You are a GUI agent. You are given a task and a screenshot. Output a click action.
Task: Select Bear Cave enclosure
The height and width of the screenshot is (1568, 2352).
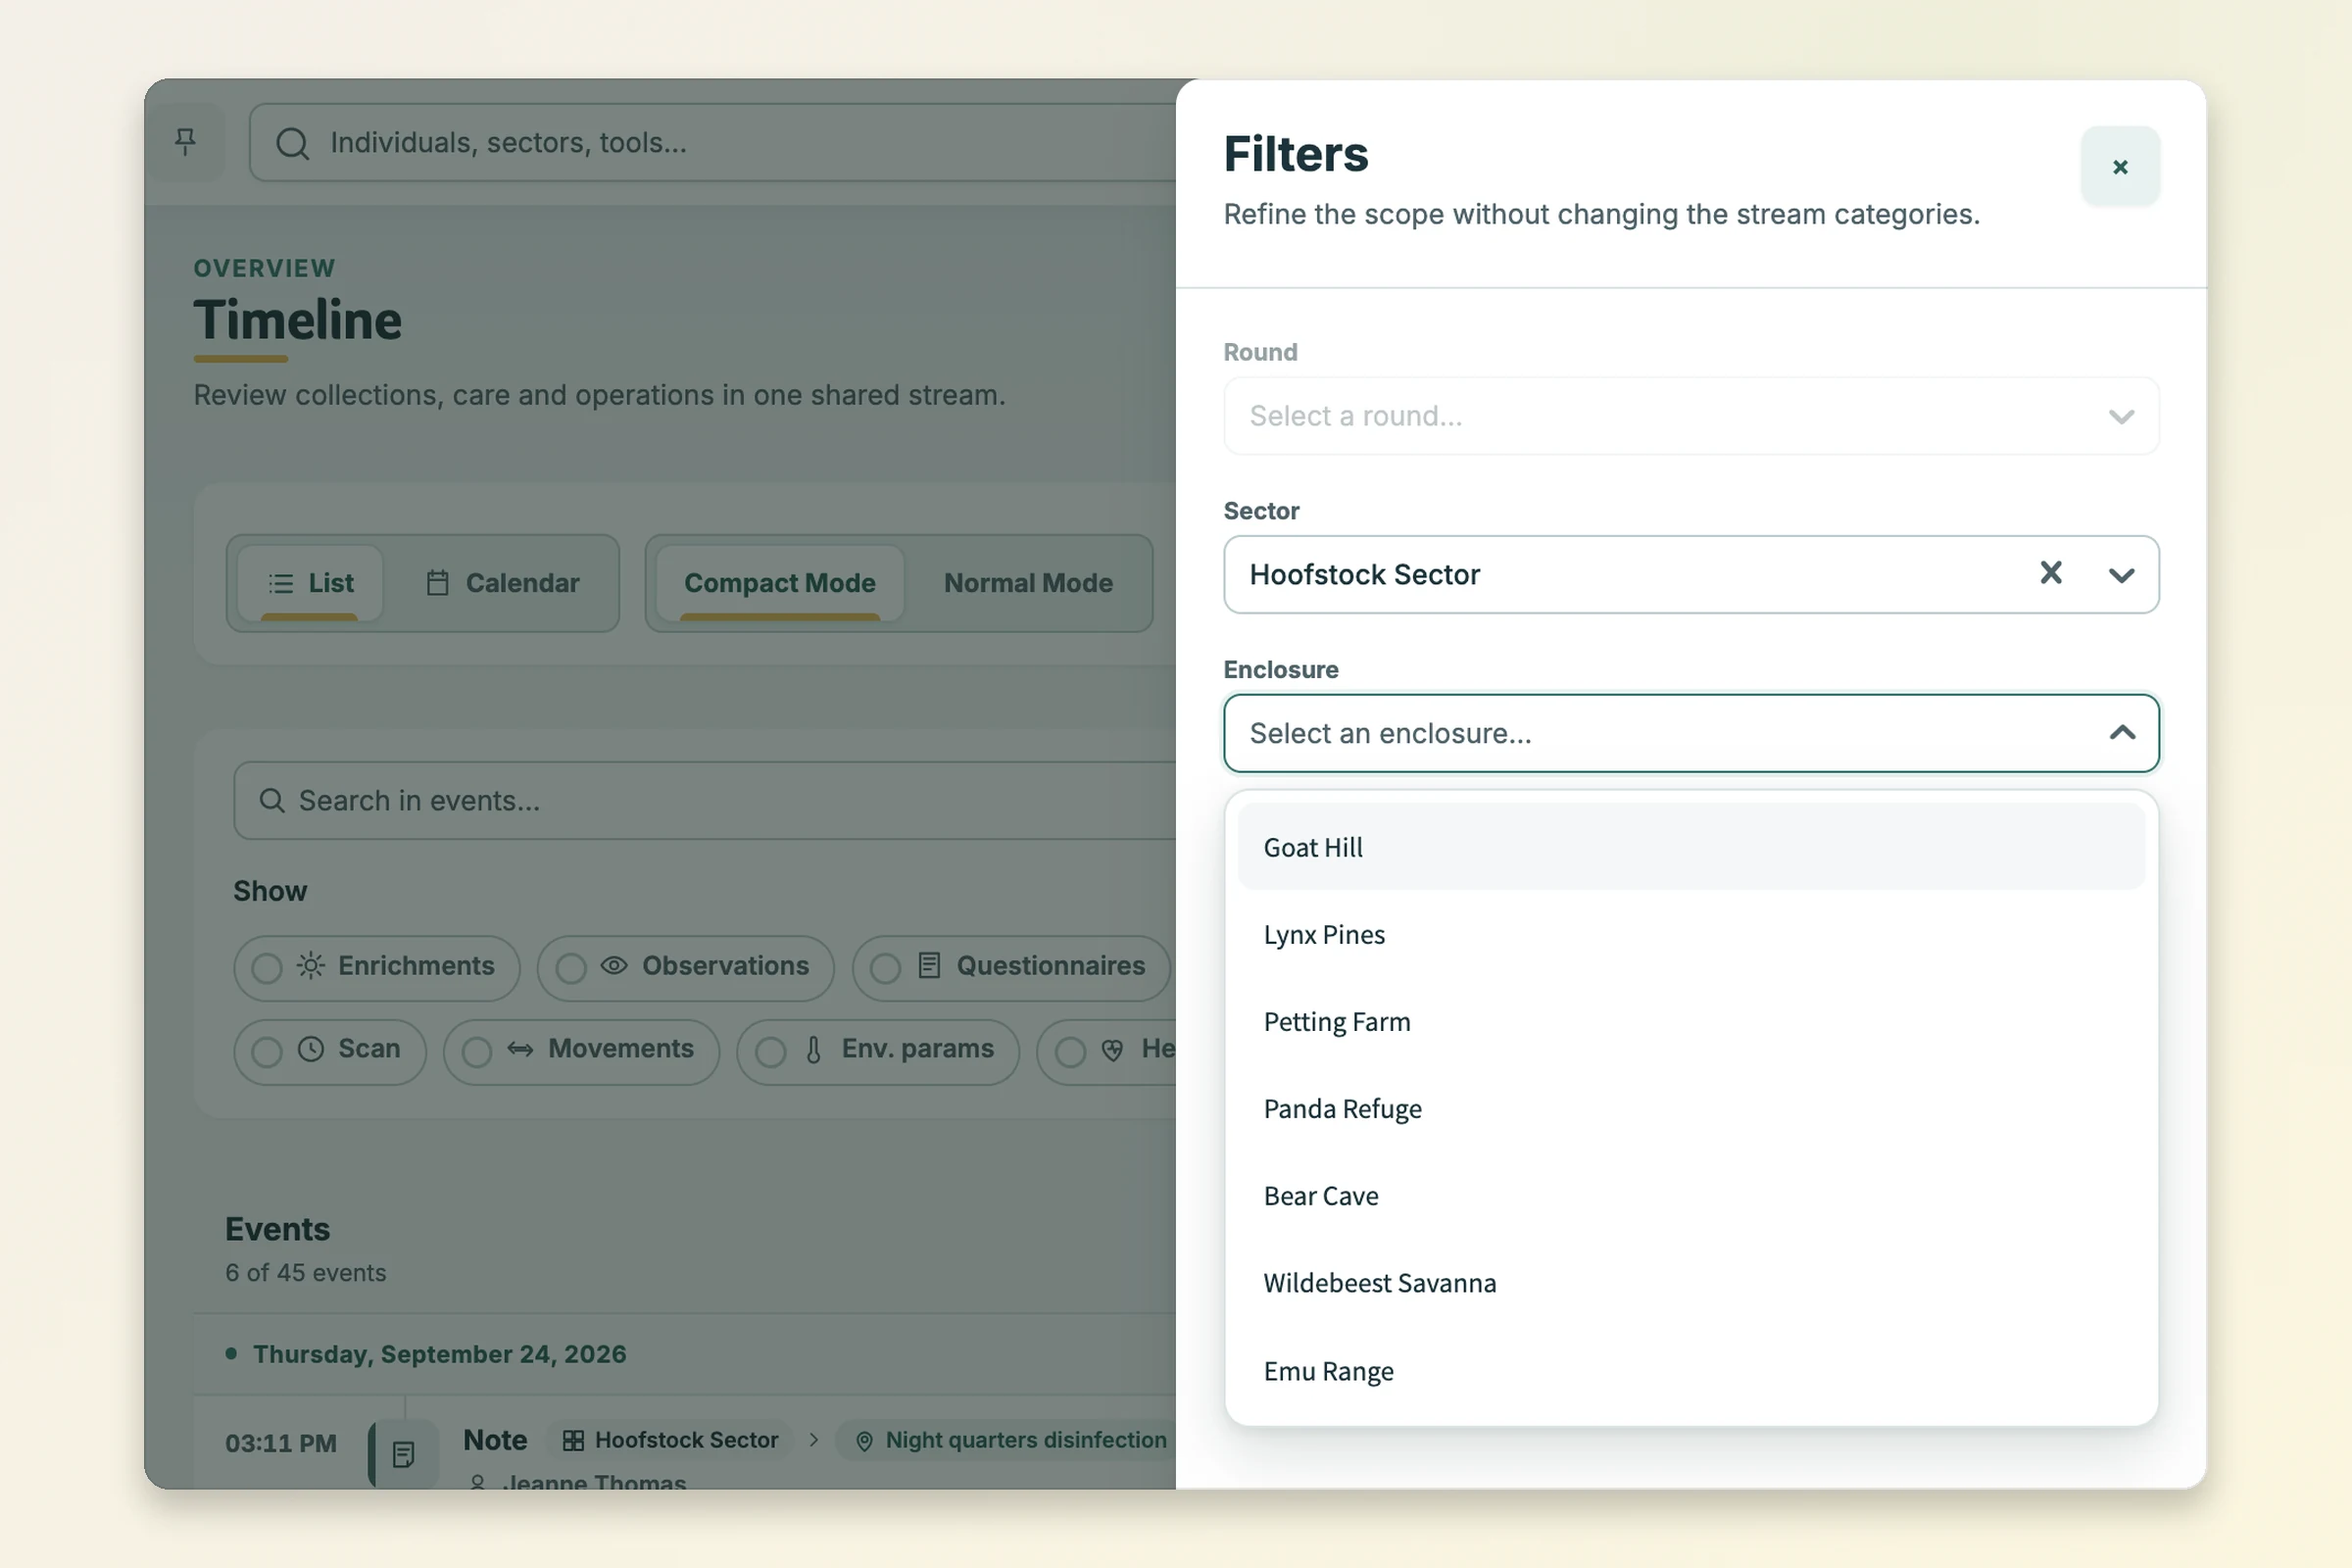[1691, 1196]
